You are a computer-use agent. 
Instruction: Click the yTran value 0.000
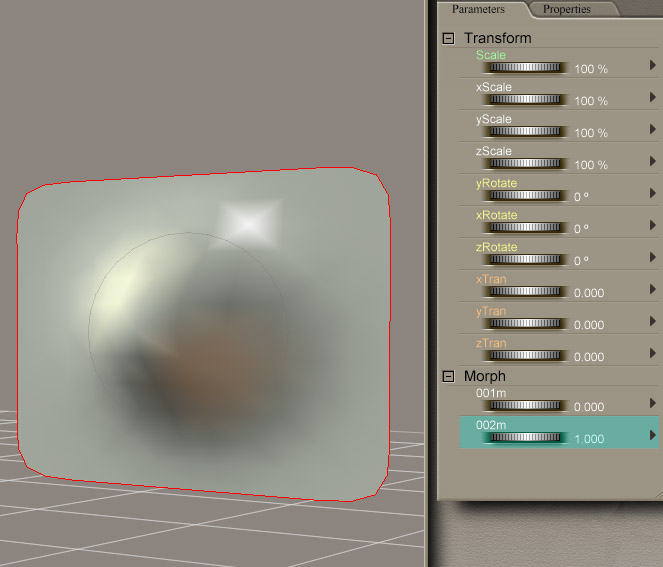(x=589, y=325)
